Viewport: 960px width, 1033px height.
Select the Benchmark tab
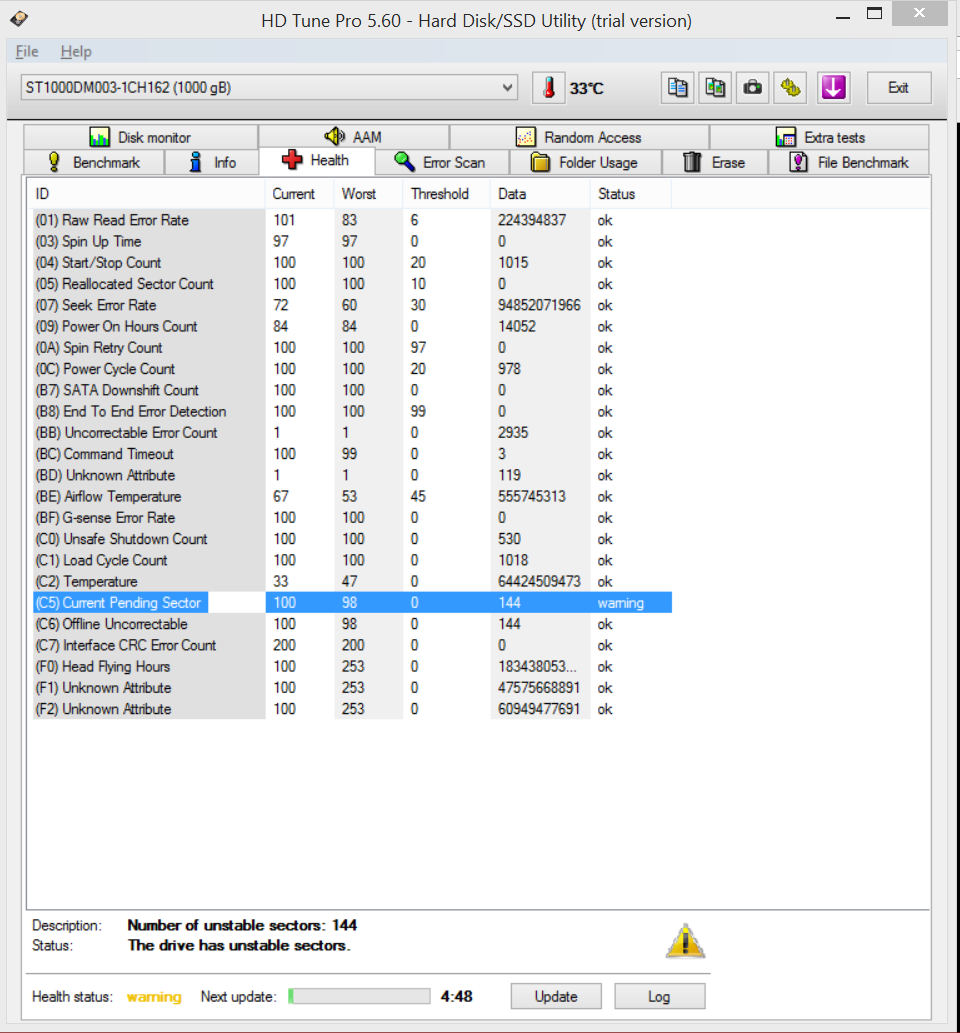94,162
